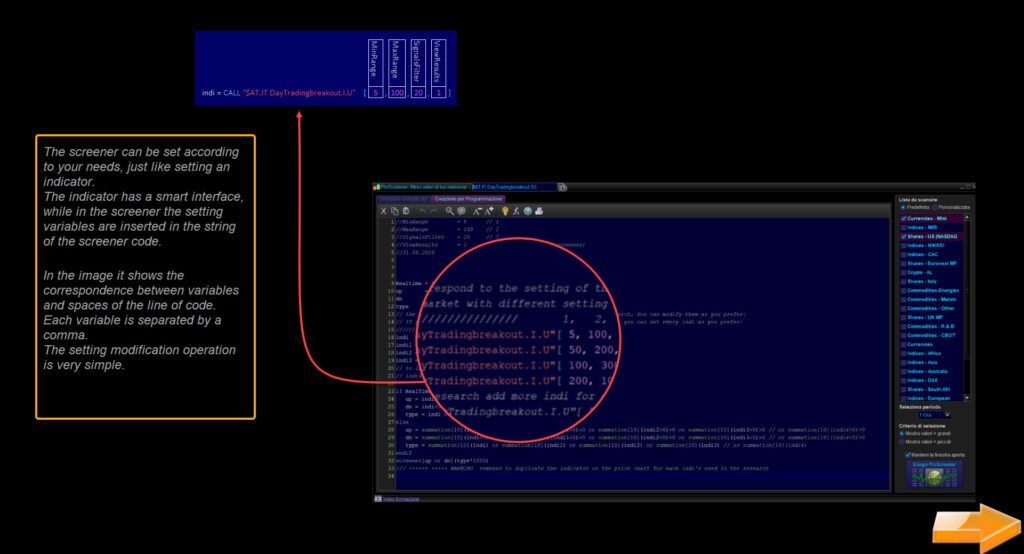1024x554 pixels.
Task: Click code line 1 MinRange comment
Action: [x=448, y=221]
